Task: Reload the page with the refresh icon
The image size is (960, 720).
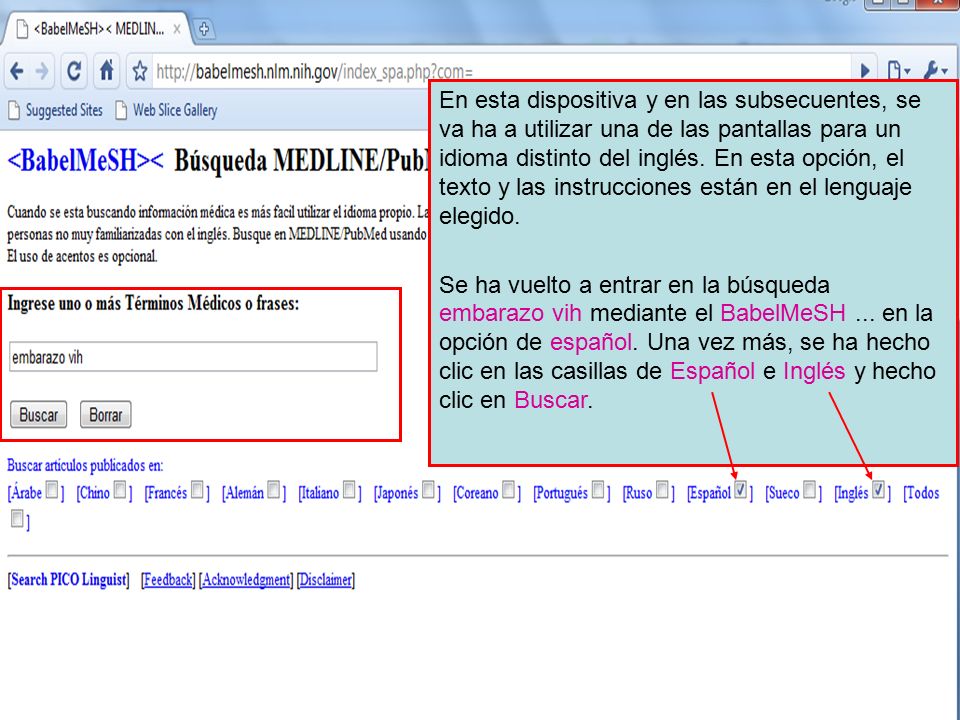Action: 74,72
